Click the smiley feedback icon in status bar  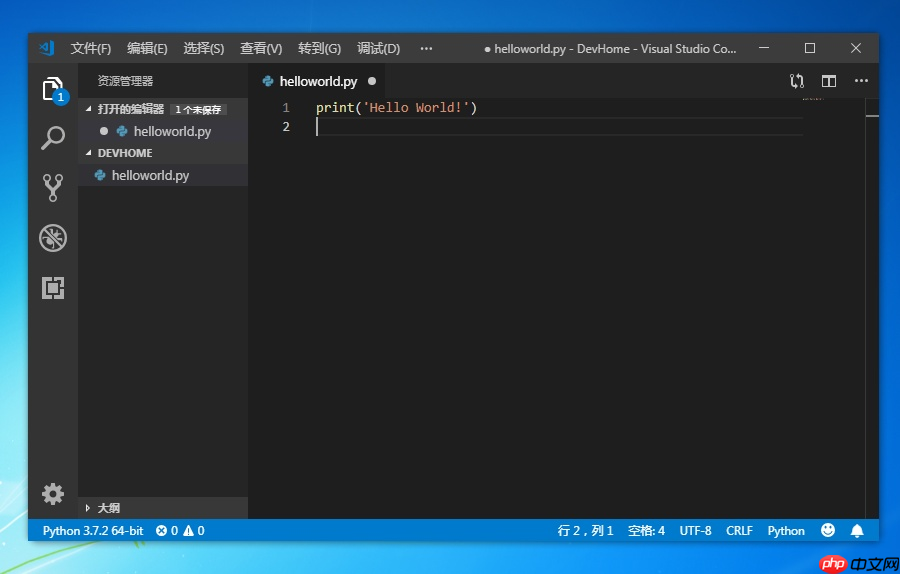(828, 530)
